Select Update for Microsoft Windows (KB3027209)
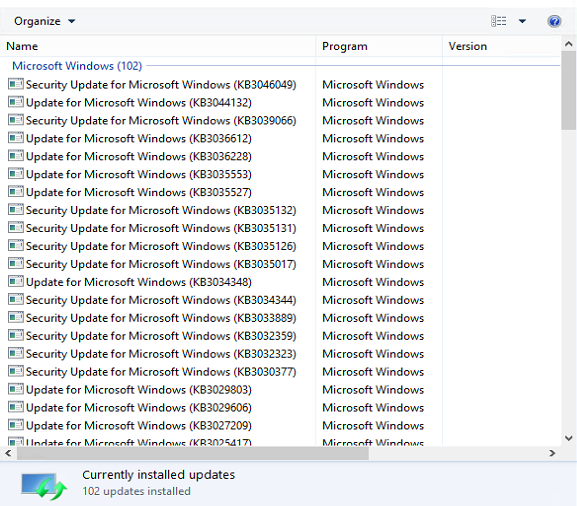Viewport: 577px width, 506px height. (139, 426)
